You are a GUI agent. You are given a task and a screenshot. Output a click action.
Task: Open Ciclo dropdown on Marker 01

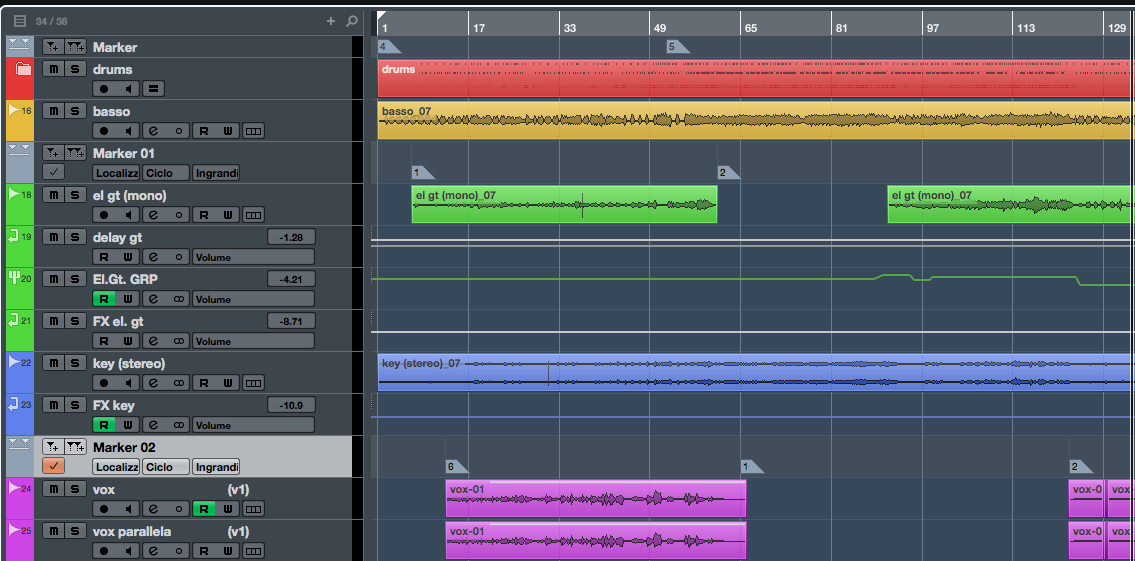tap(166, 173)
